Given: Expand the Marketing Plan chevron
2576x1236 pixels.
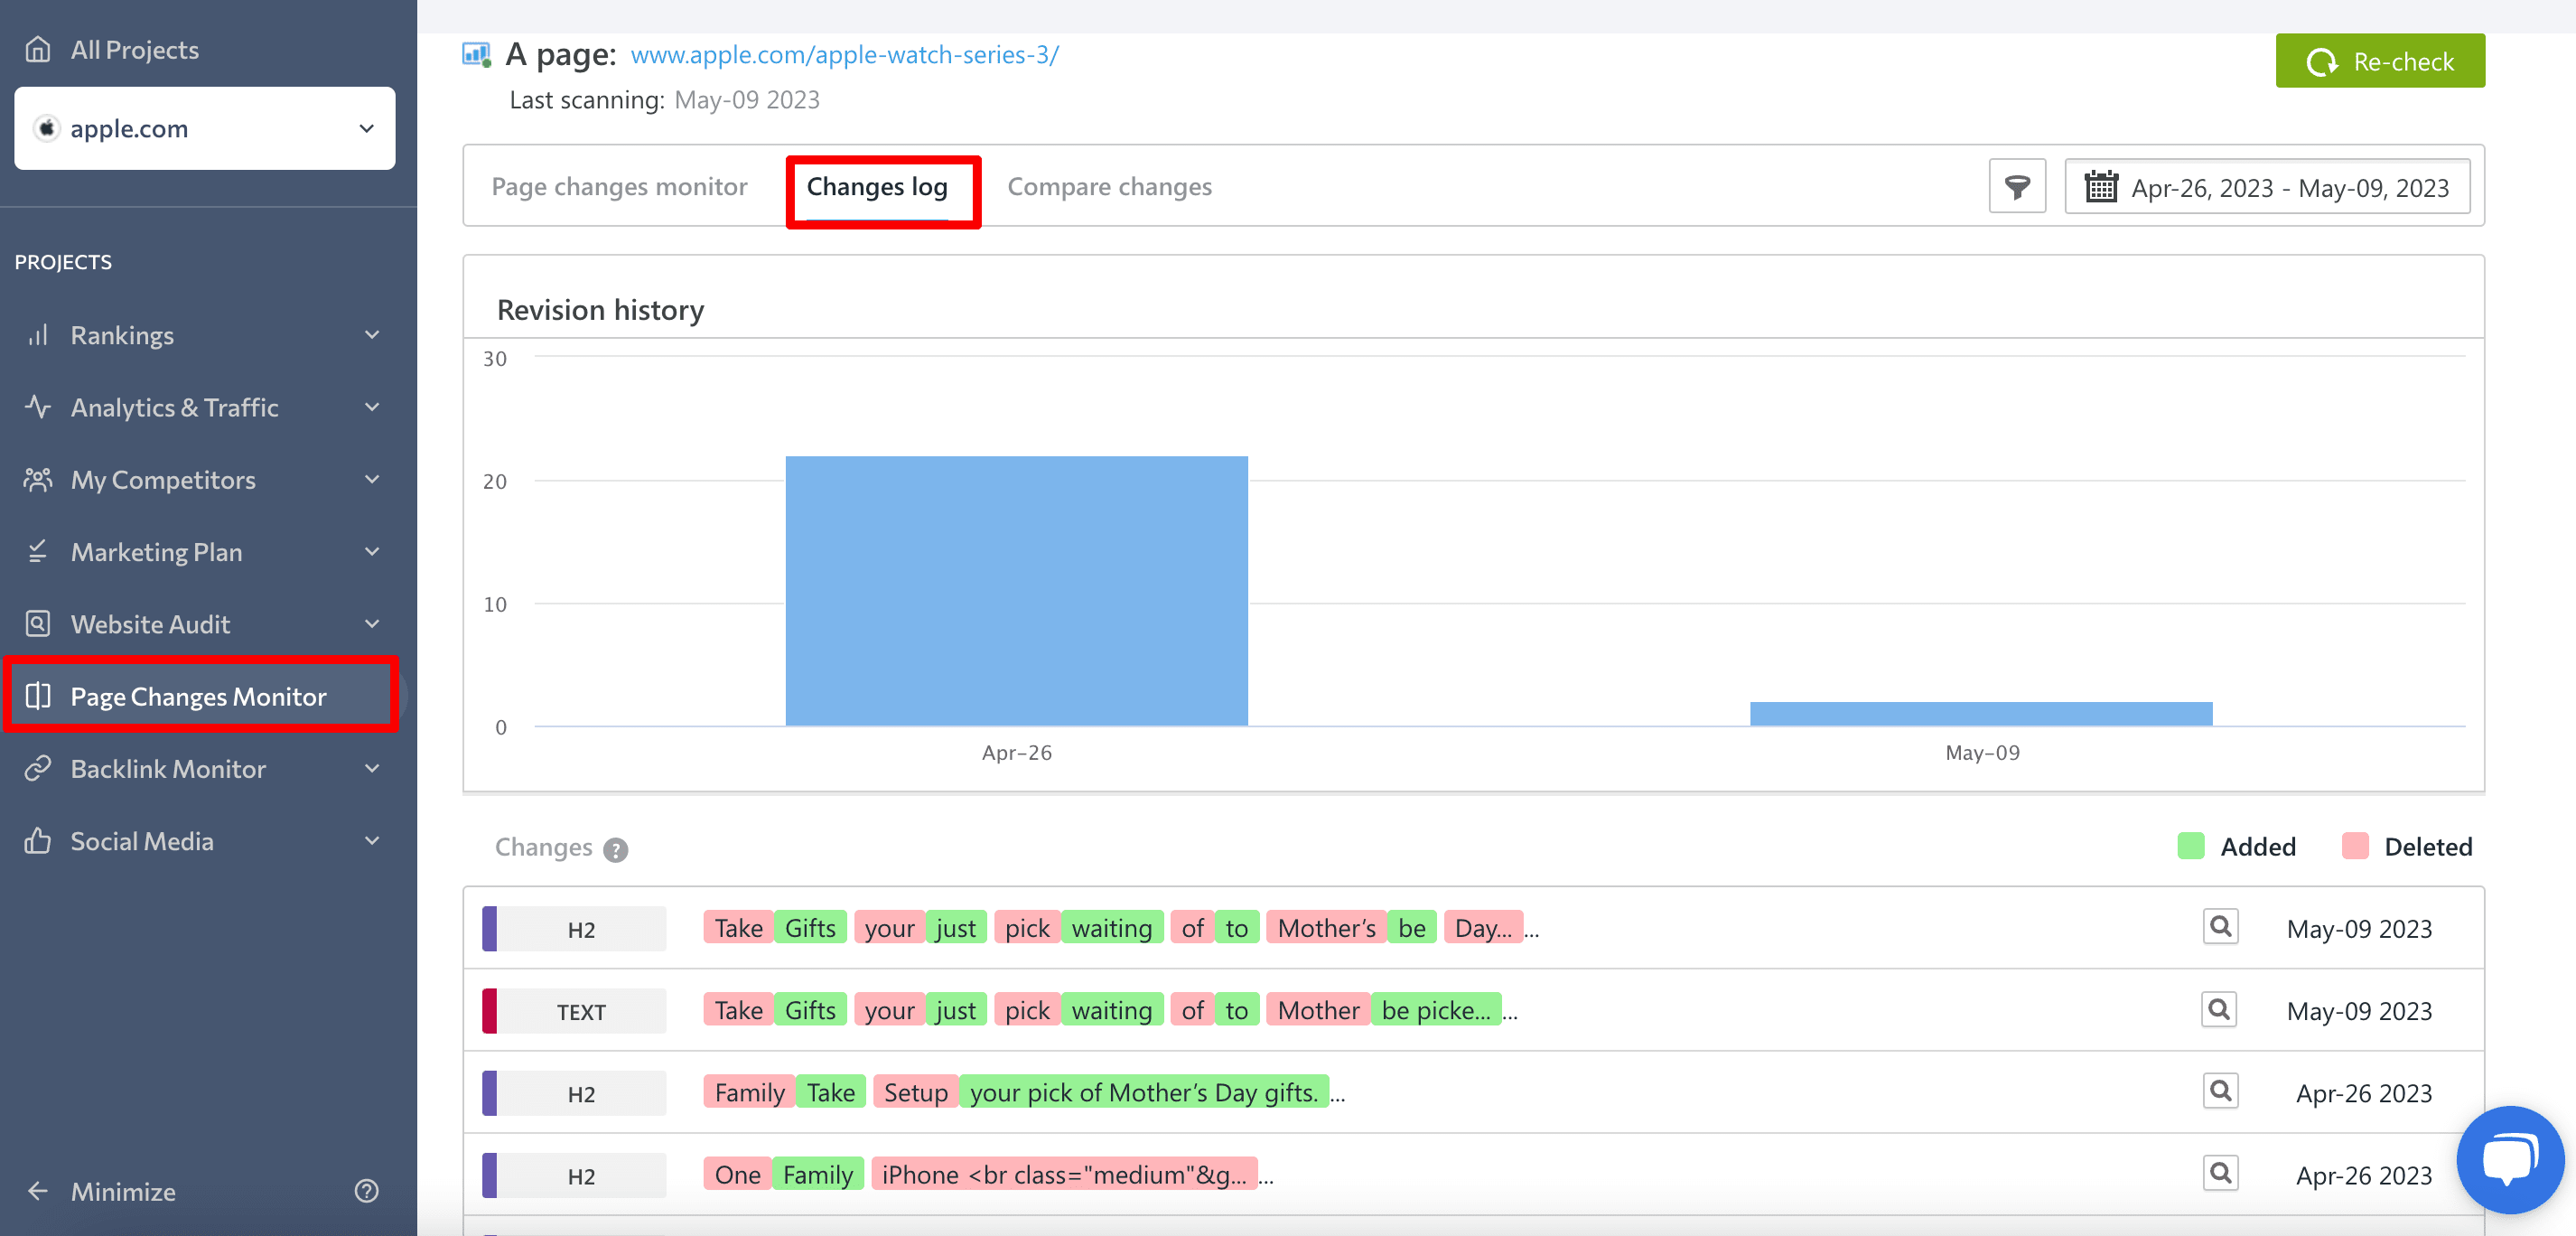Looking at the screenshot, I should pyautogui.click(x=372, y=552).
